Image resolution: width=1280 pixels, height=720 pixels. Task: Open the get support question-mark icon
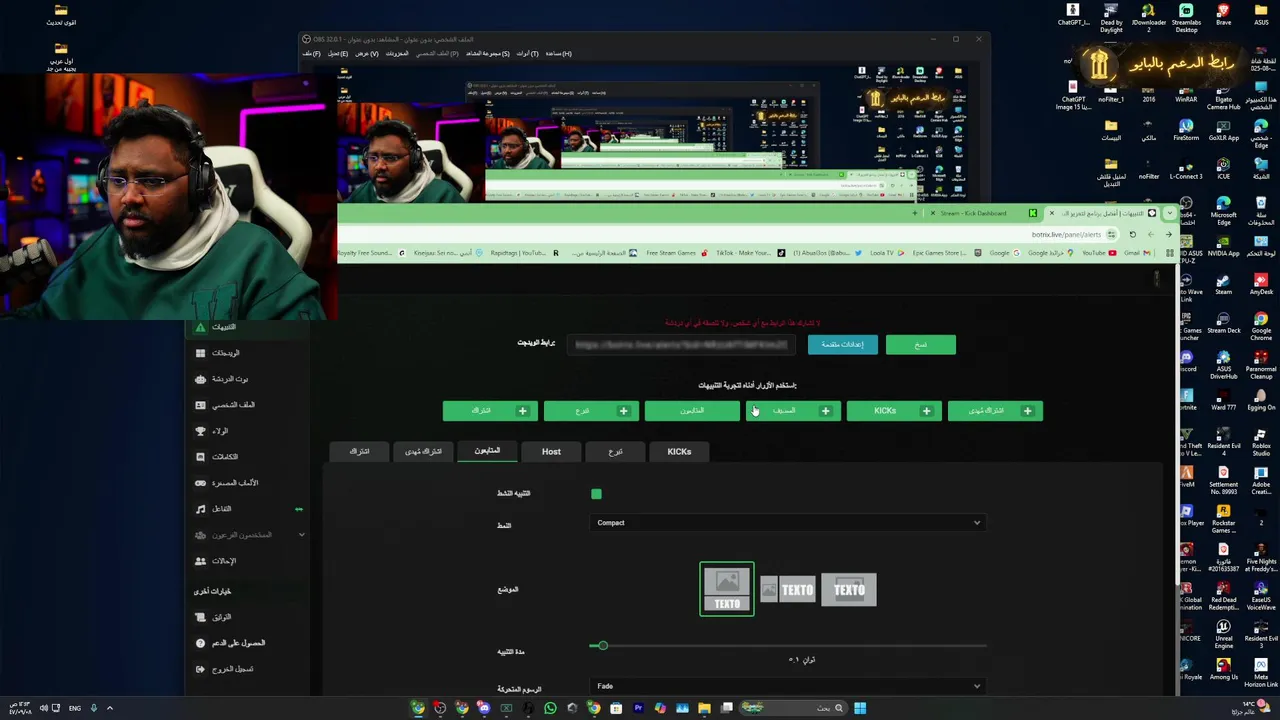pyautogui.click(x=201, y=643)
